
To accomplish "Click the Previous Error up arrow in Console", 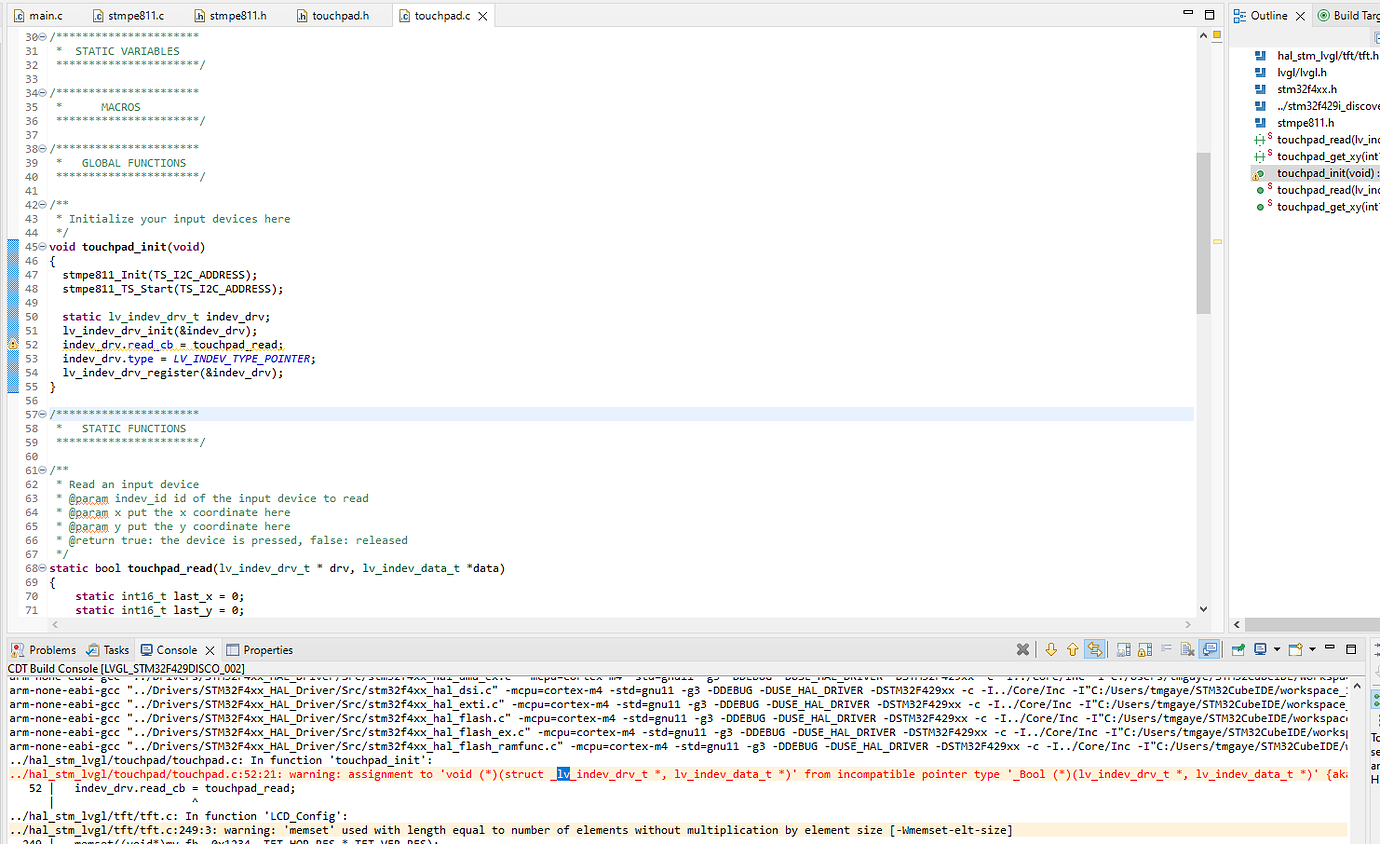I will click(x=1072, y=650).
